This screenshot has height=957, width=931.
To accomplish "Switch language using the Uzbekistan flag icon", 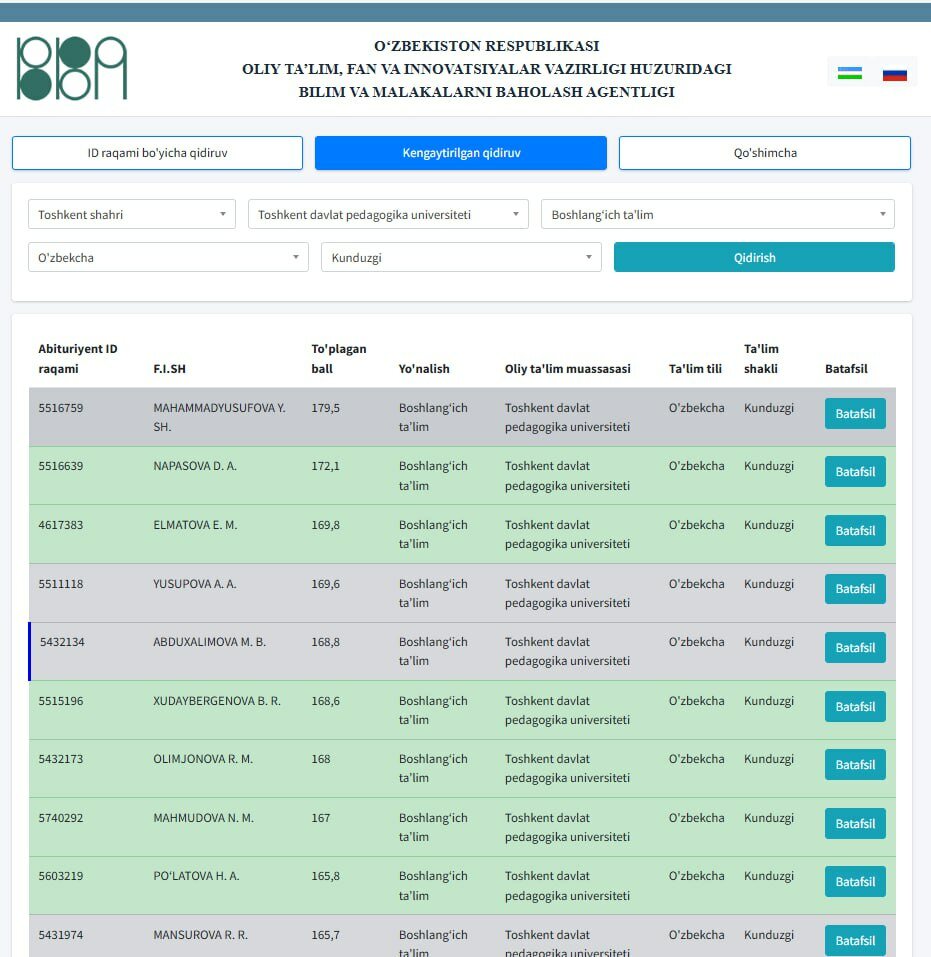I will pos(849,73).
